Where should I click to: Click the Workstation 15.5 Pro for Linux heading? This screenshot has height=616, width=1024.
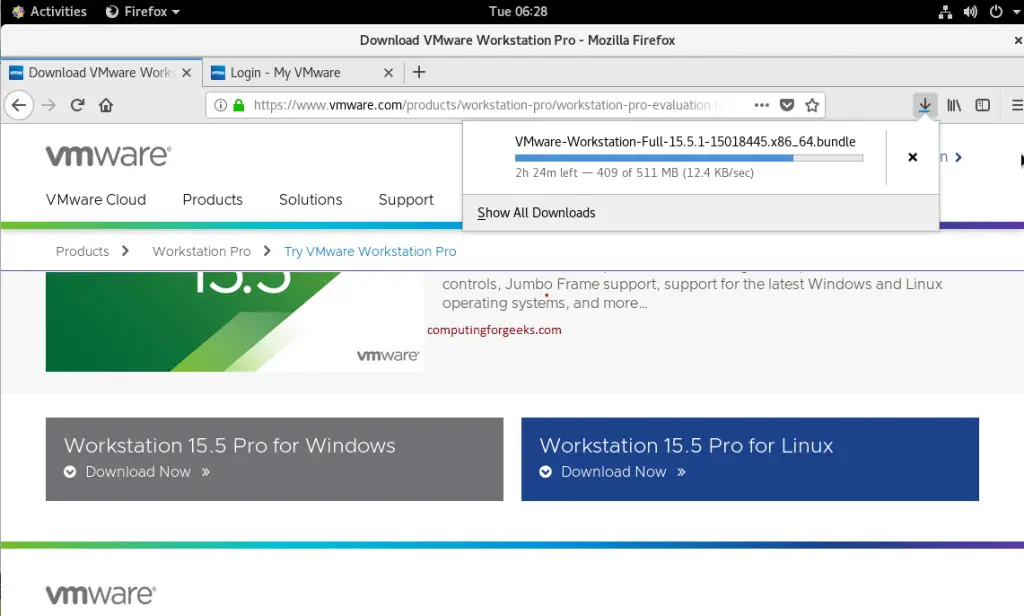click(686, 446)
